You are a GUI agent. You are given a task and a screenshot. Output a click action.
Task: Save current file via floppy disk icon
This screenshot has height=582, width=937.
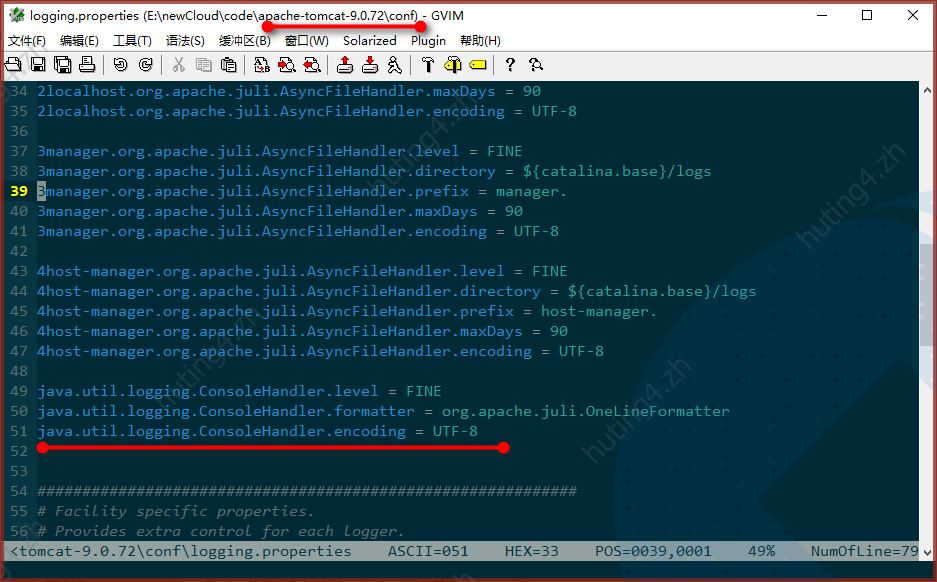[38, 65]
